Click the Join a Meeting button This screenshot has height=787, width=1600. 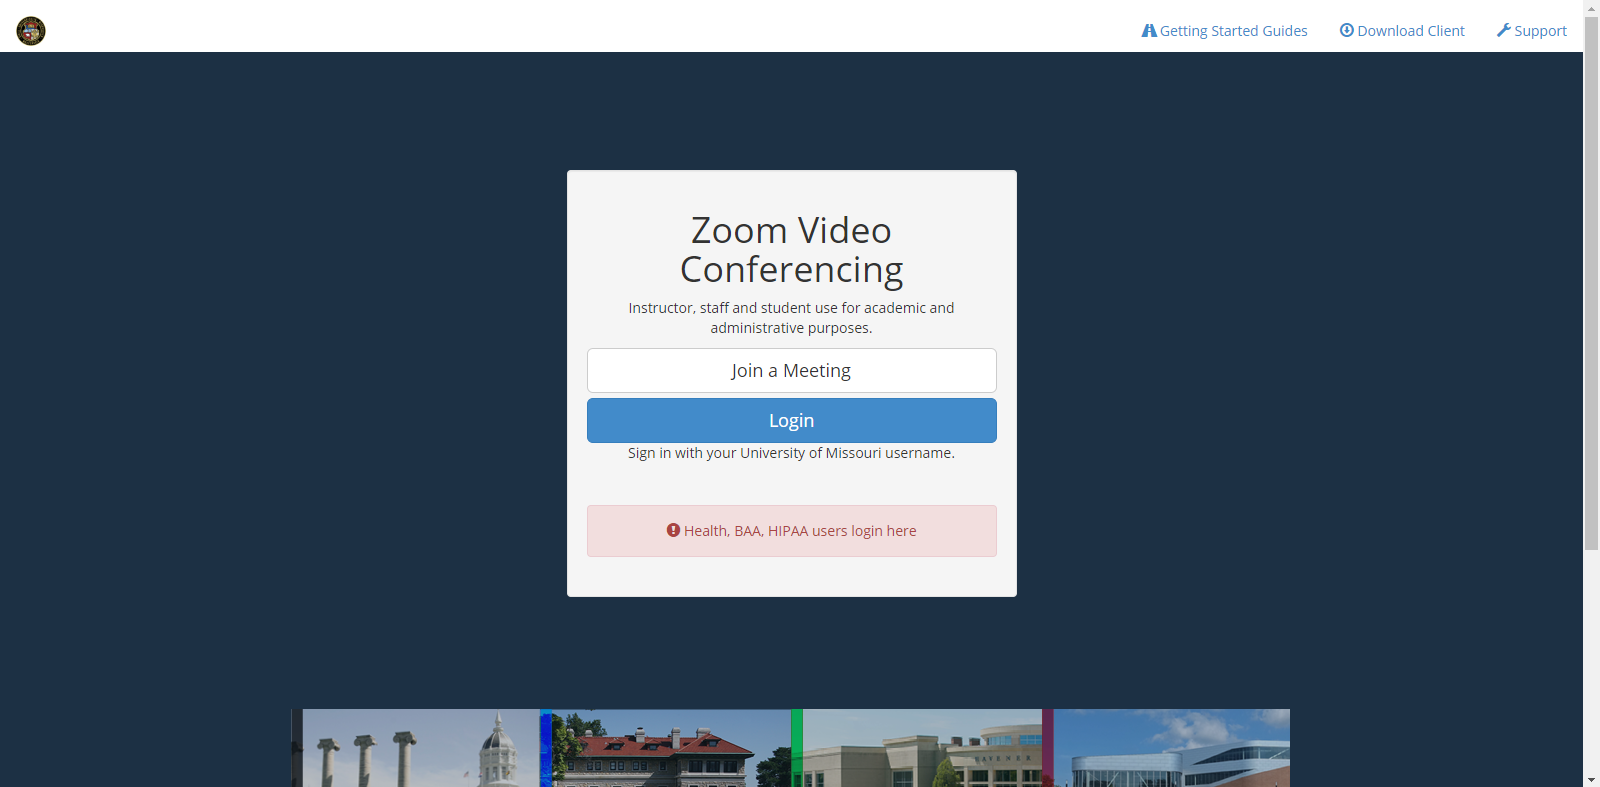792,370
